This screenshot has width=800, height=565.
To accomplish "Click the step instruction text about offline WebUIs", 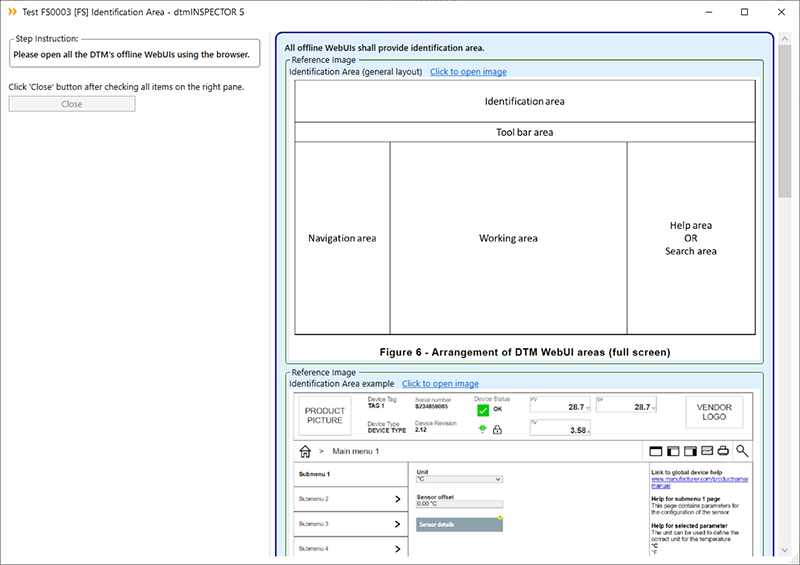I will 132,55.
